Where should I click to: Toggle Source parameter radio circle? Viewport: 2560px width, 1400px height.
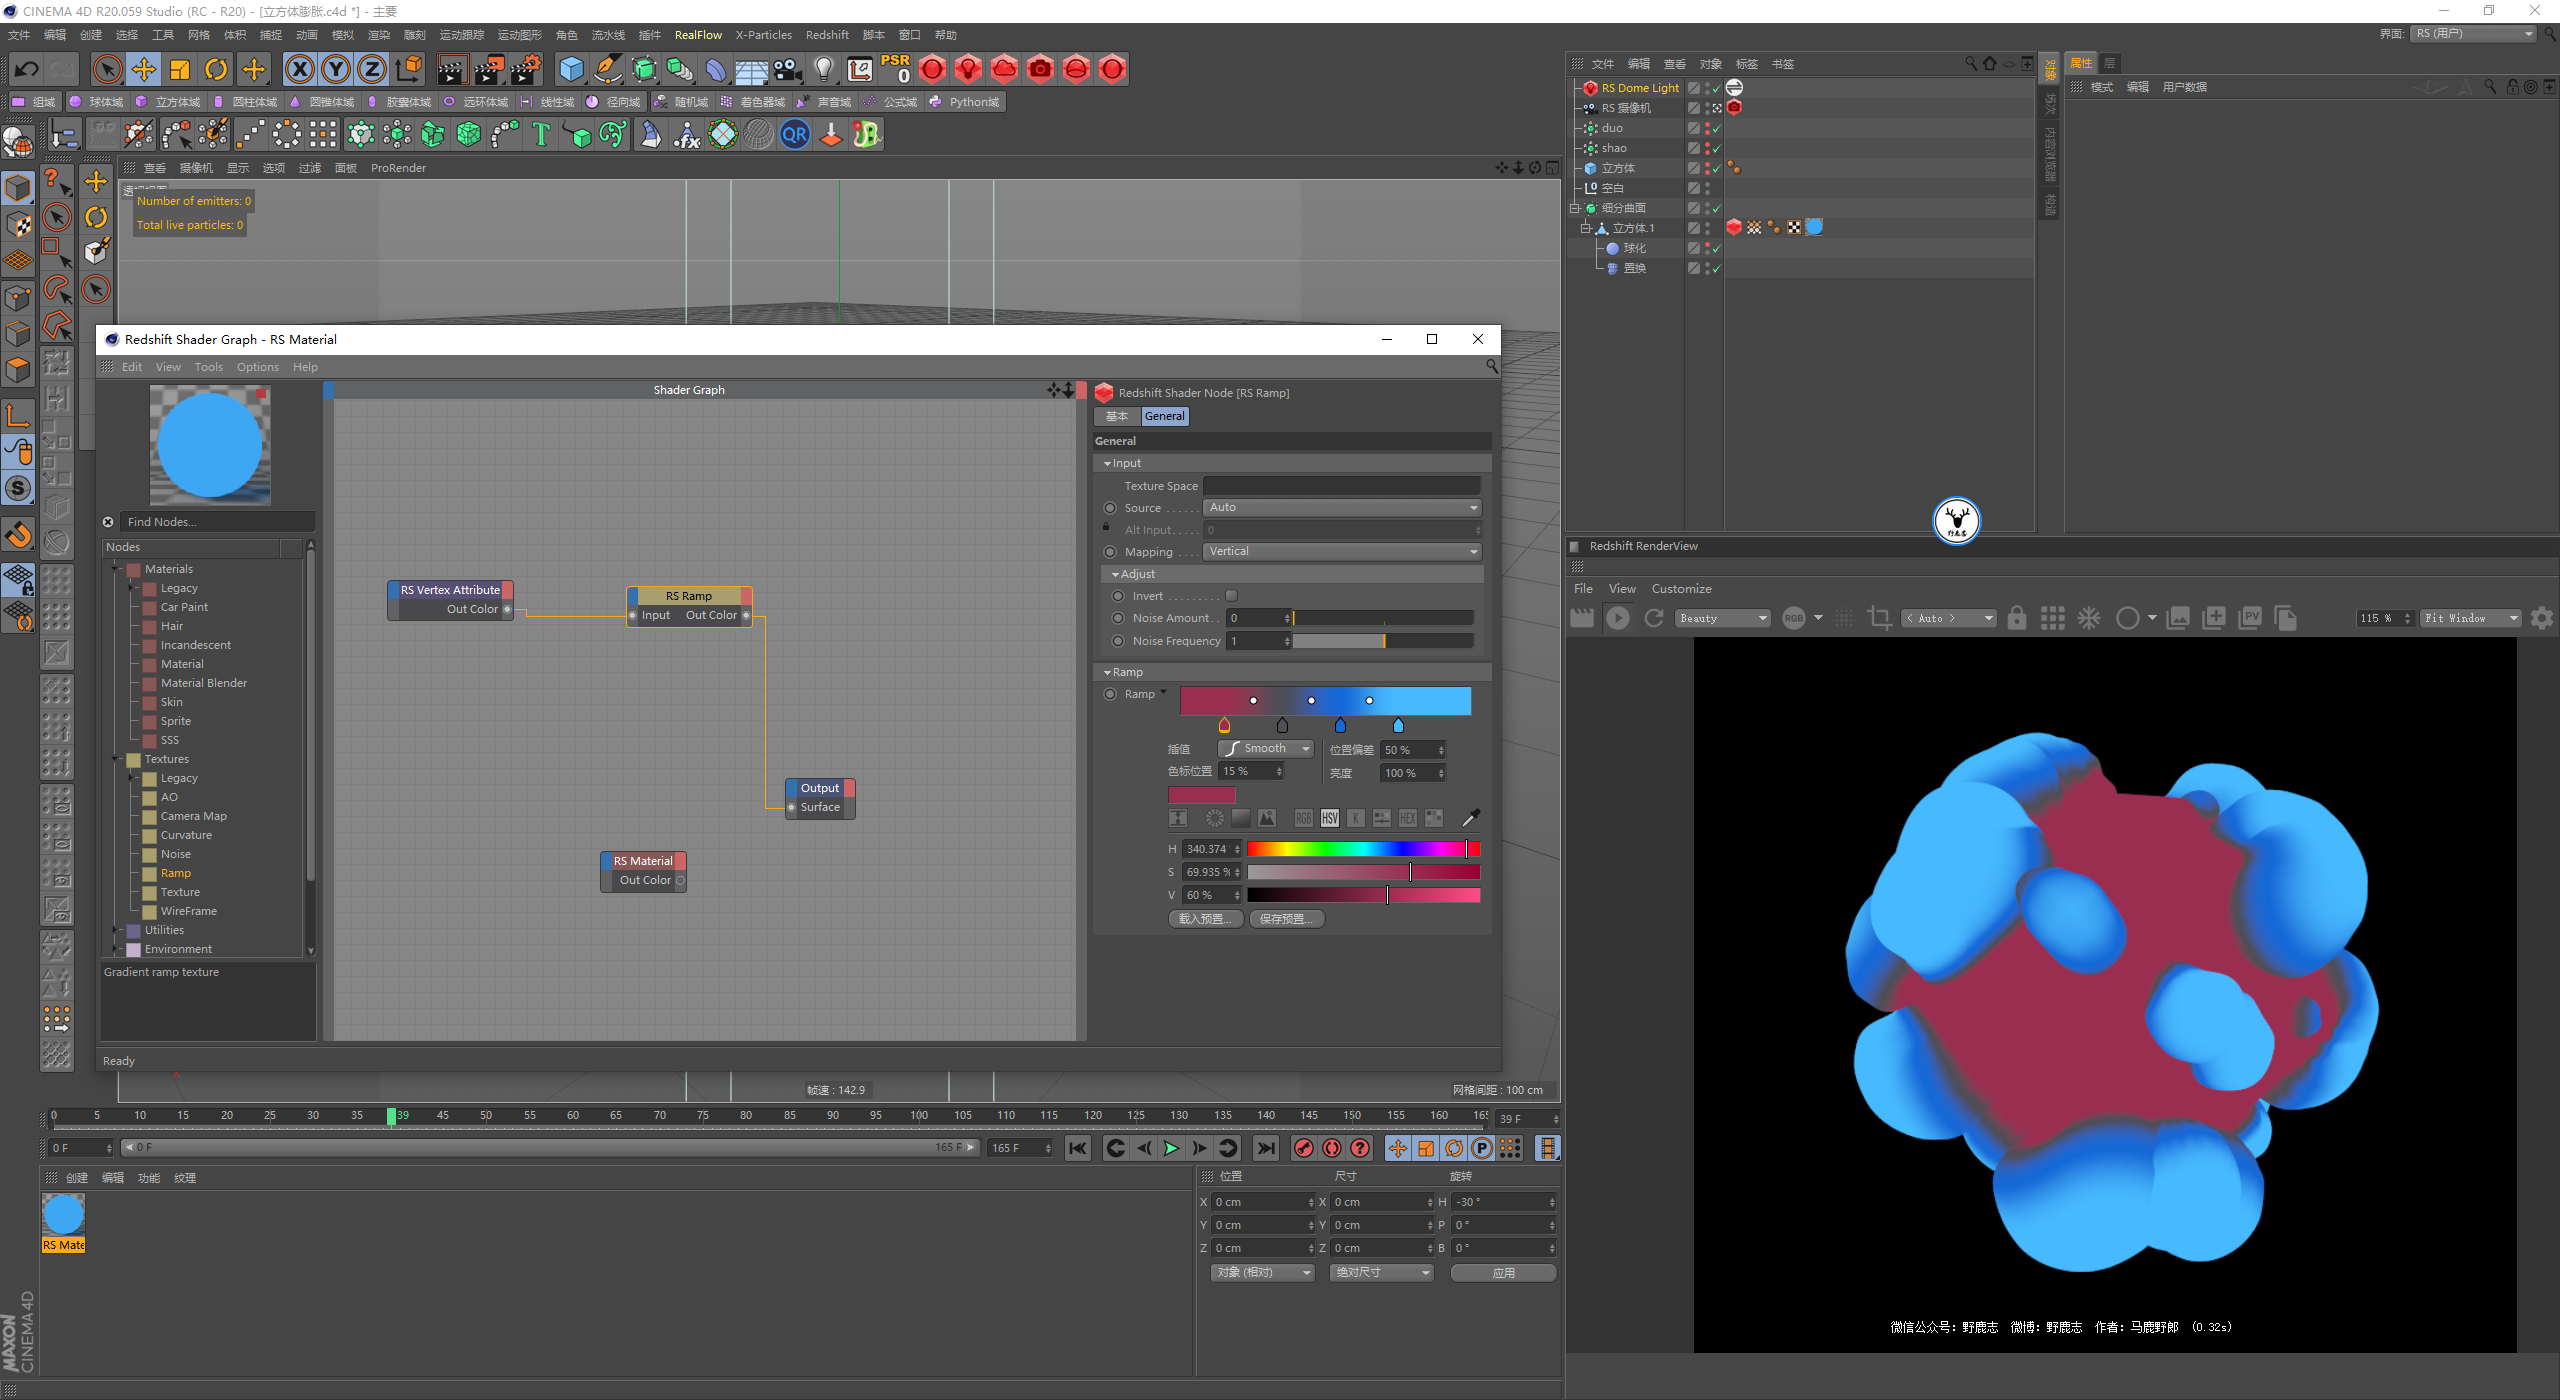coord(1109,508)
